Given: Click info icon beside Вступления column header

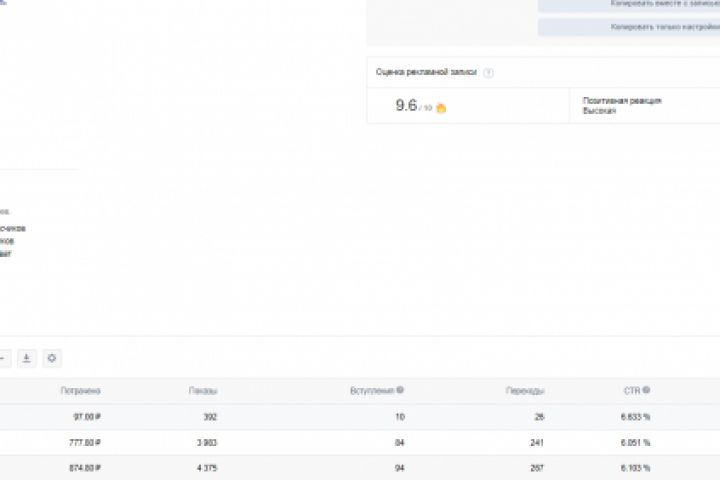Looking at the screenshot, I should coord(400,390).
